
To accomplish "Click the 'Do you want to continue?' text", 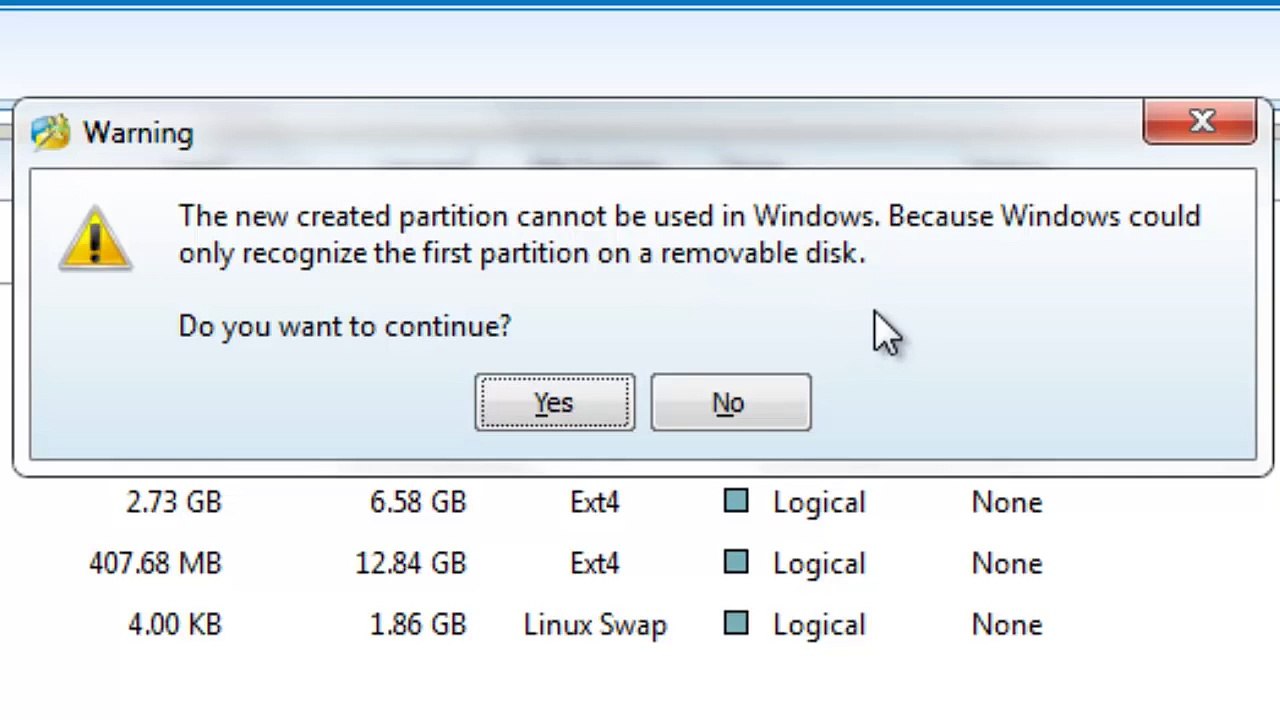I will point(345,326).
